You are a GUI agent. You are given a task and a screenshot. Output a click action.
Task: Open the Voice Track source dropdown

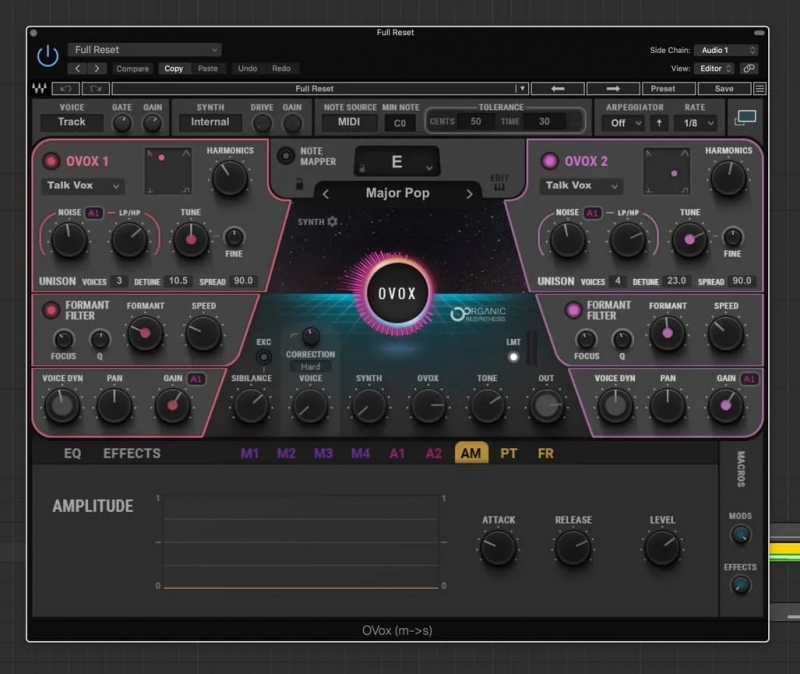tap(72, 122)
